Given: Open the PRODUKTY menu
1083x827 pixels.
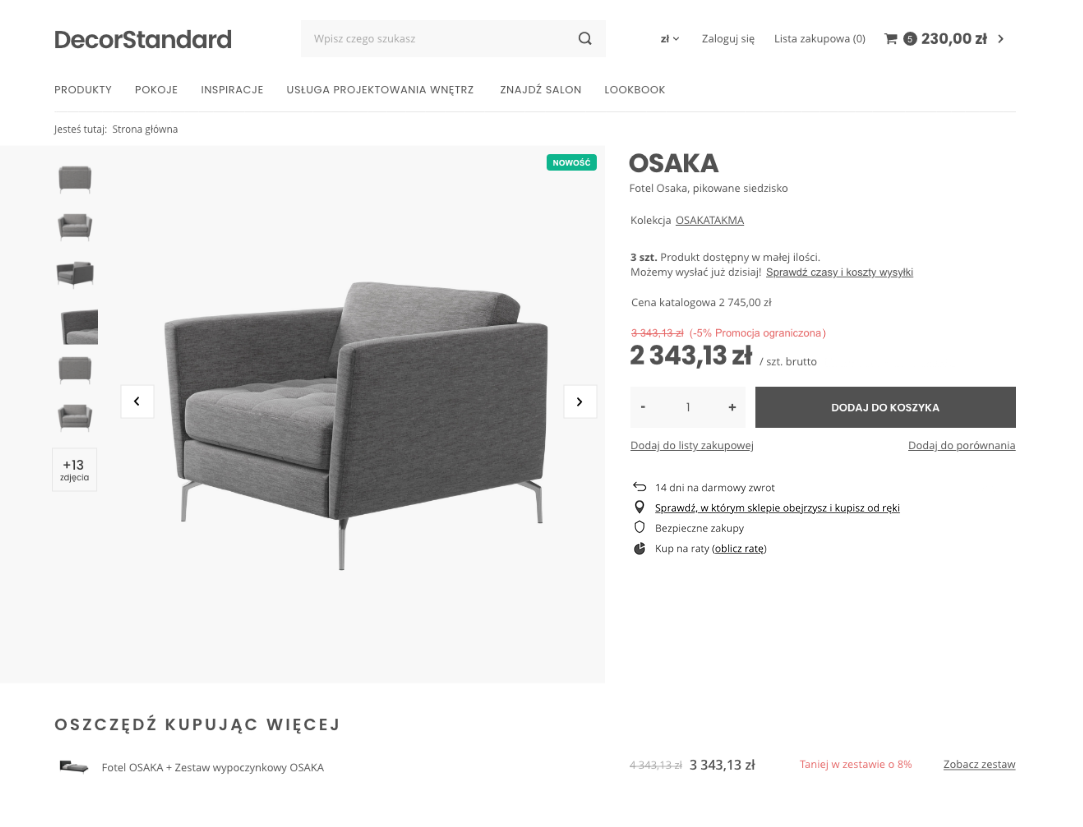Looking at the screenshot, I should point(83,90).
